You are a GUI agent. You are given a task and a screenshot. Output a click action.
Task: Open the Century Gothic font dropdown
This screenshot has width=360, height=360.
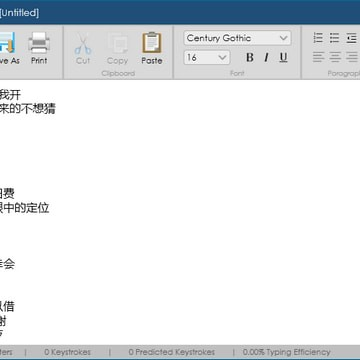tap(237, 38)
